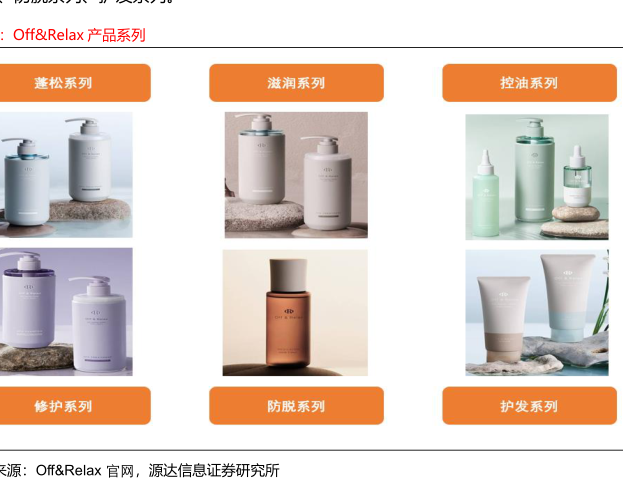Select the purple pump bottles product image
Image resolution: width=623 pixels, height=480 pixels.
point(66,312)
